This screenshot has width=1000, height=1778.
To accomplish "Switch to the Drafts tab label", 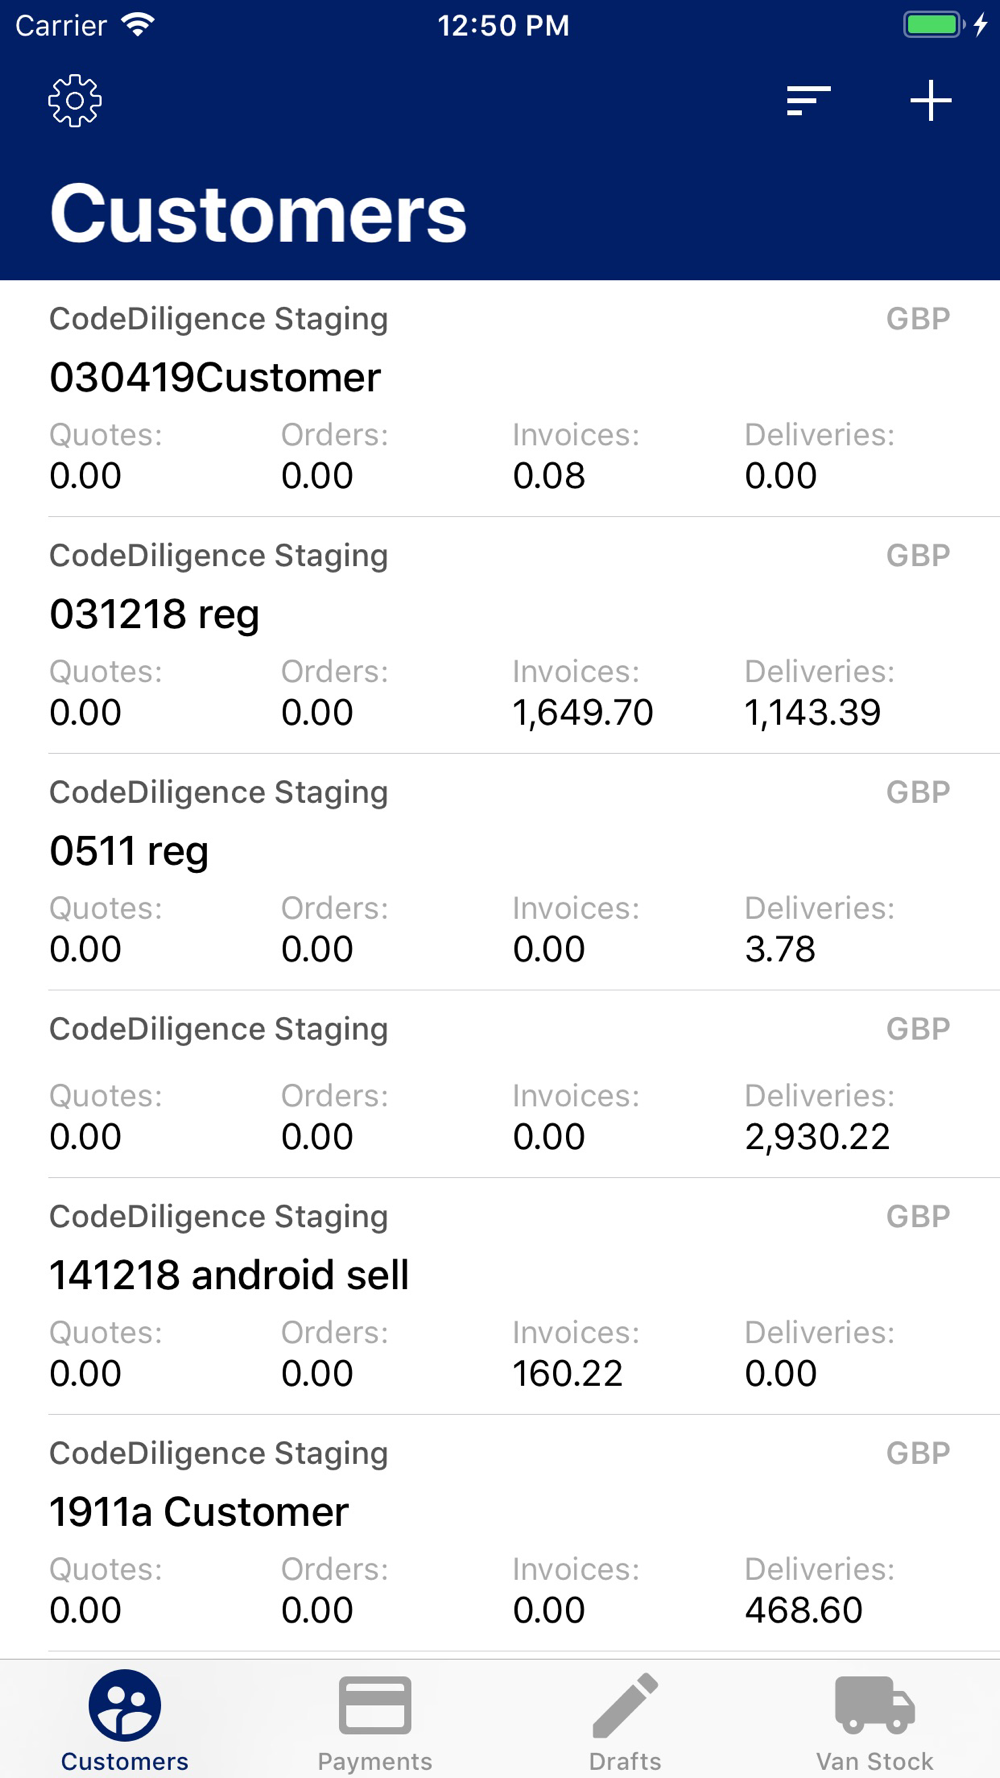I will [x=625, y=1761].
